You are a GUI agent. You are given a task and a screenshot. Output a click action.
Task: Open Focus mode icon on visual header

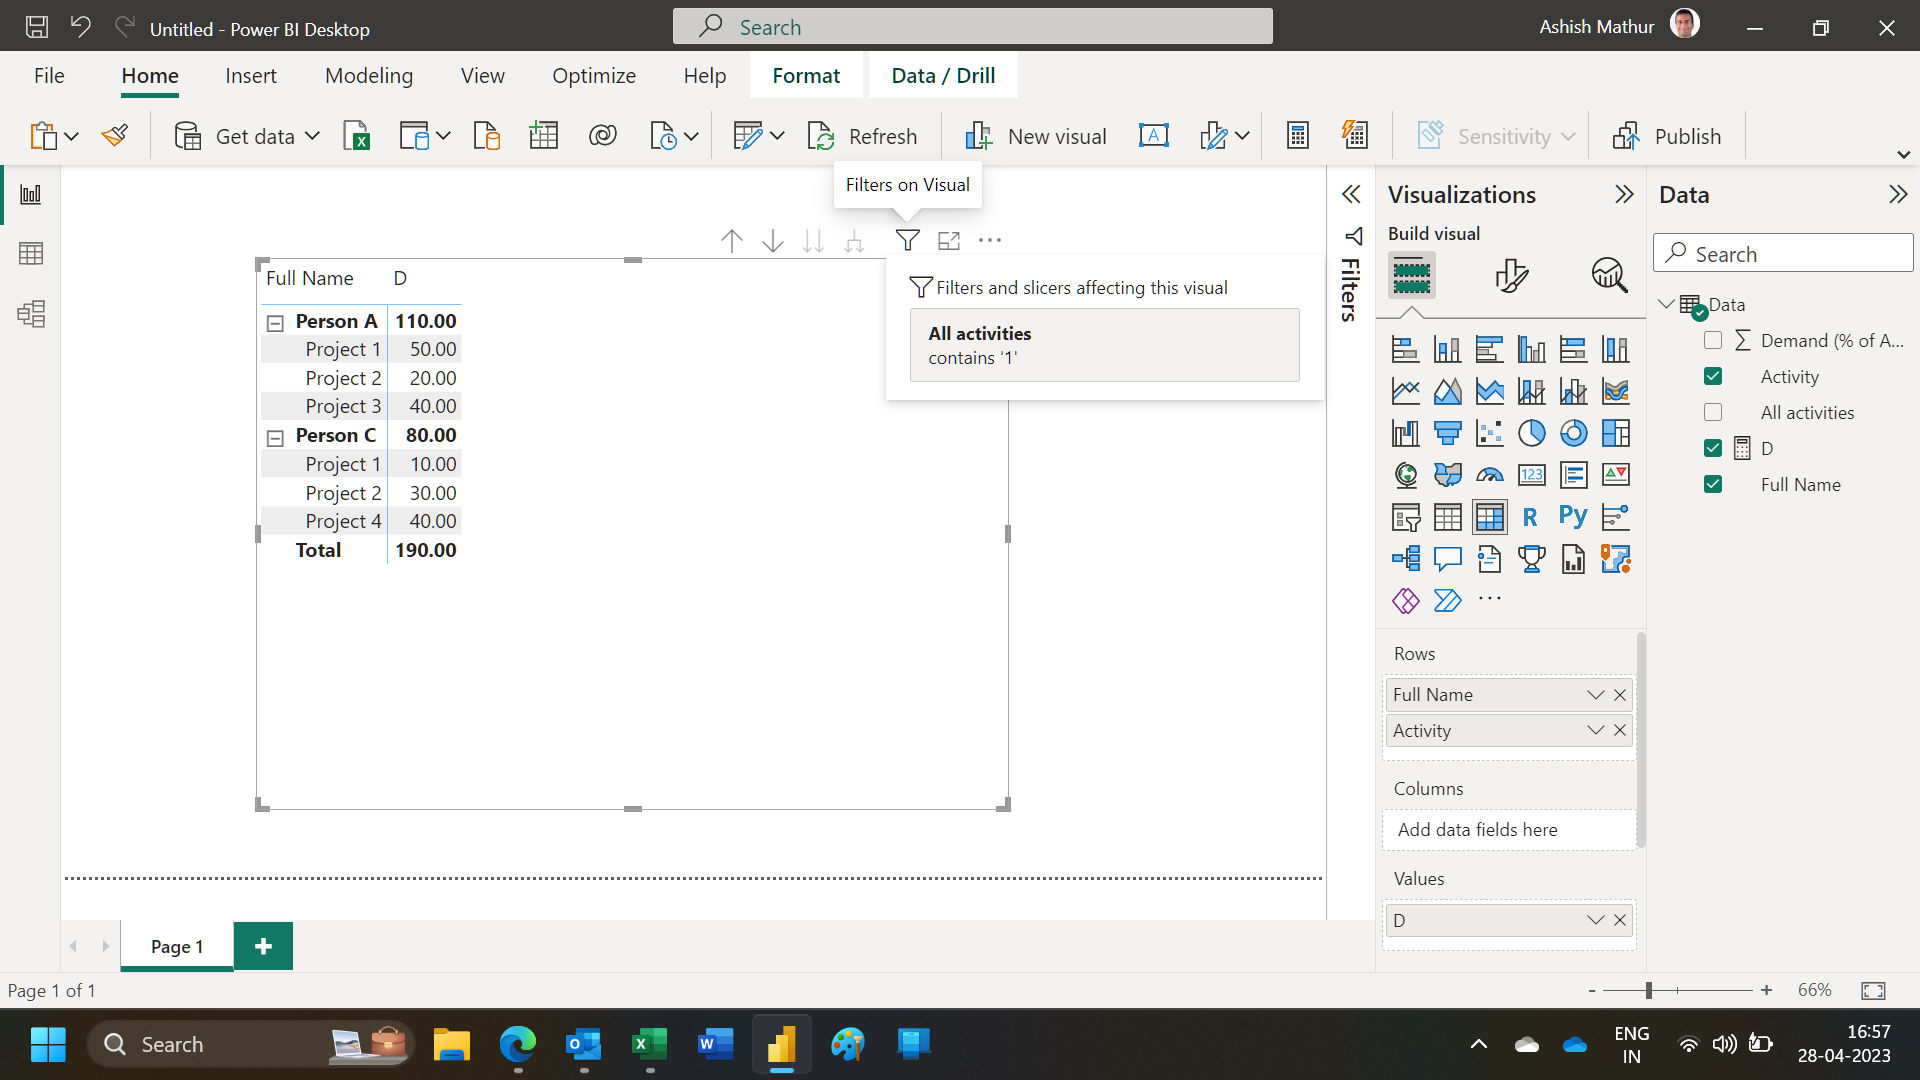click(949, 240)
